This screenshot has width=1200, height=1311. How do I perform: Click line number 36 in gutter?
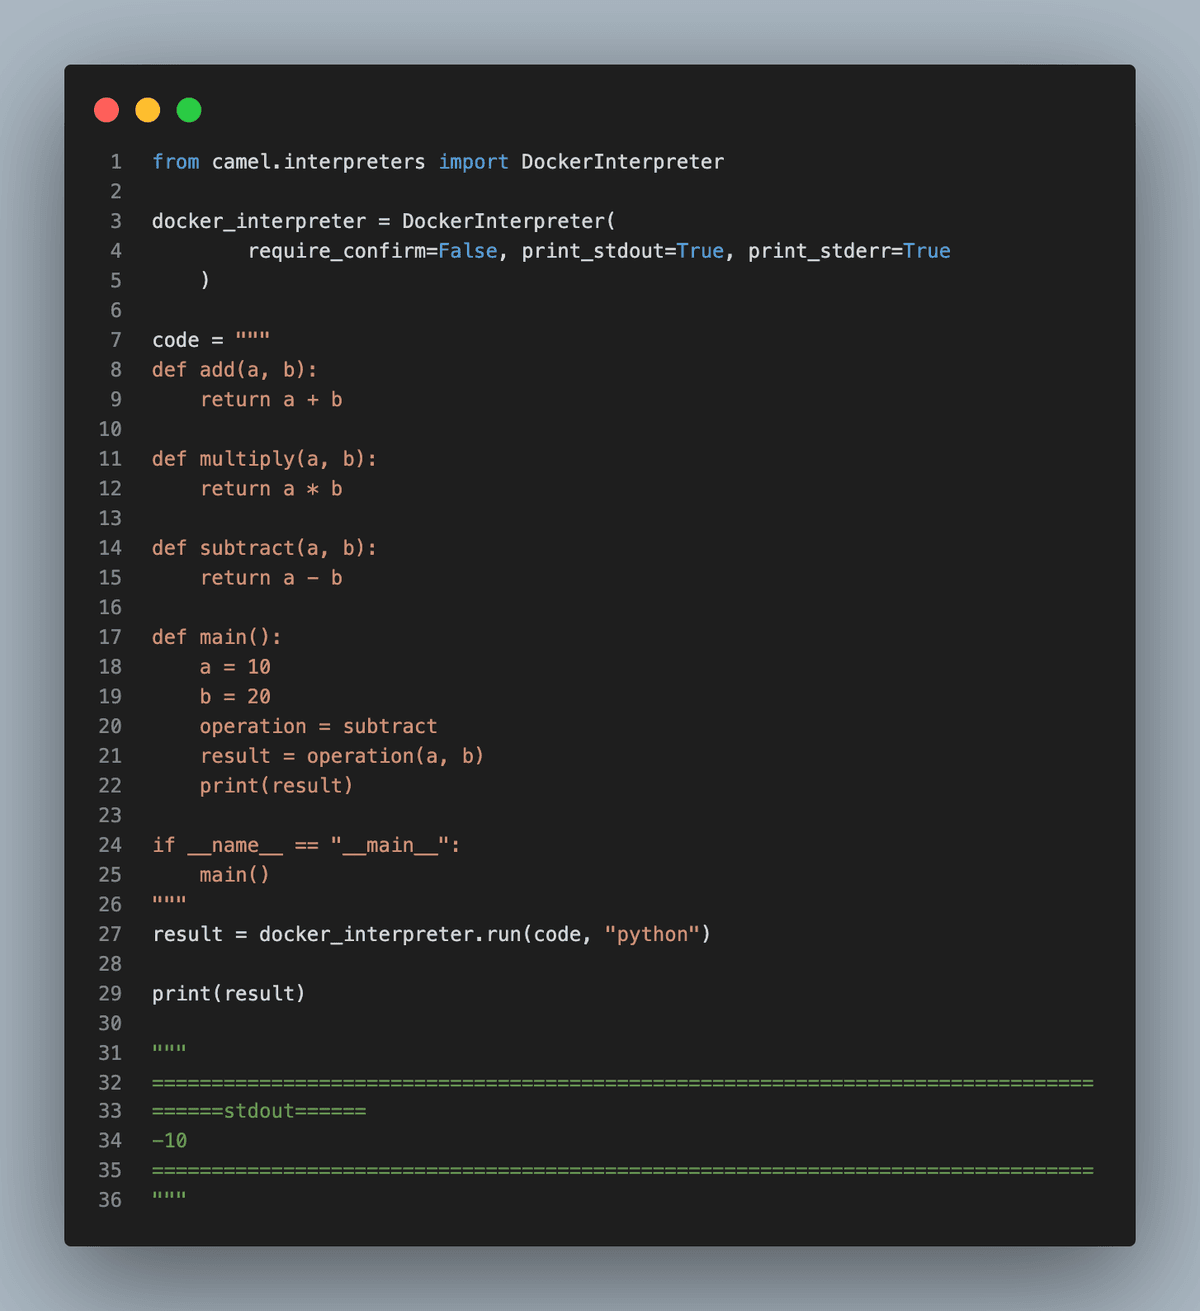[110, 1200]
